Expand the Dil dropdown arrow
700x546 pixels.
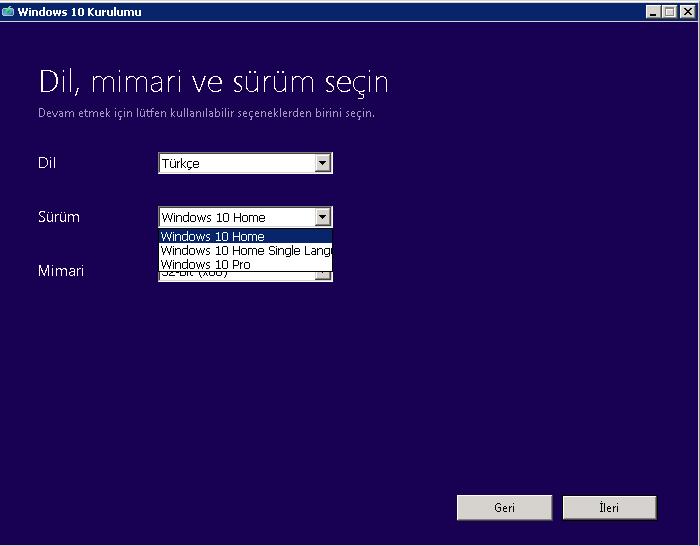pyautogui.click(x=322, y=163)
